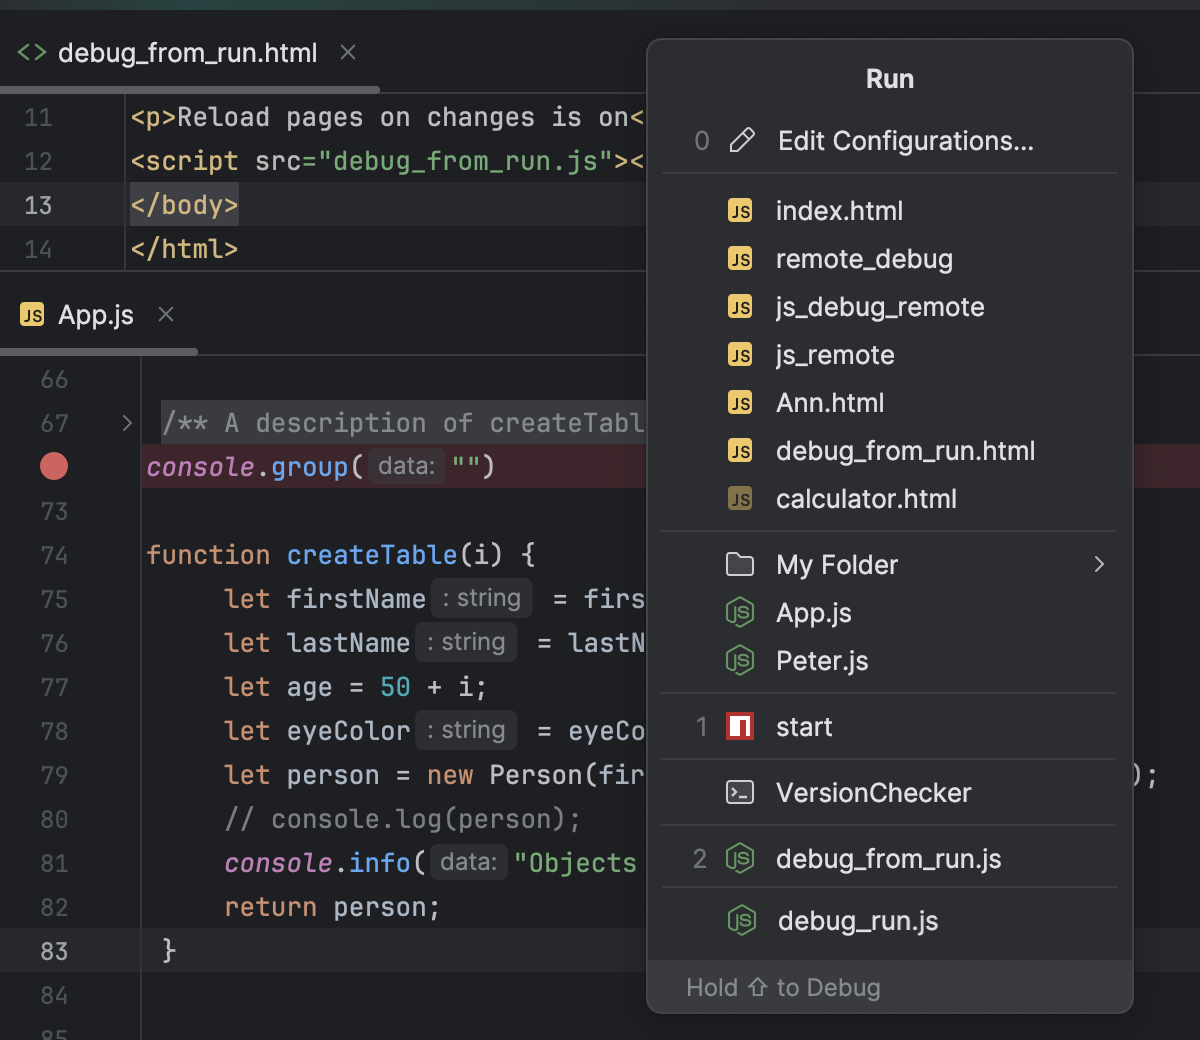Choose js_debug_remote from the Run list

(880, 307)
